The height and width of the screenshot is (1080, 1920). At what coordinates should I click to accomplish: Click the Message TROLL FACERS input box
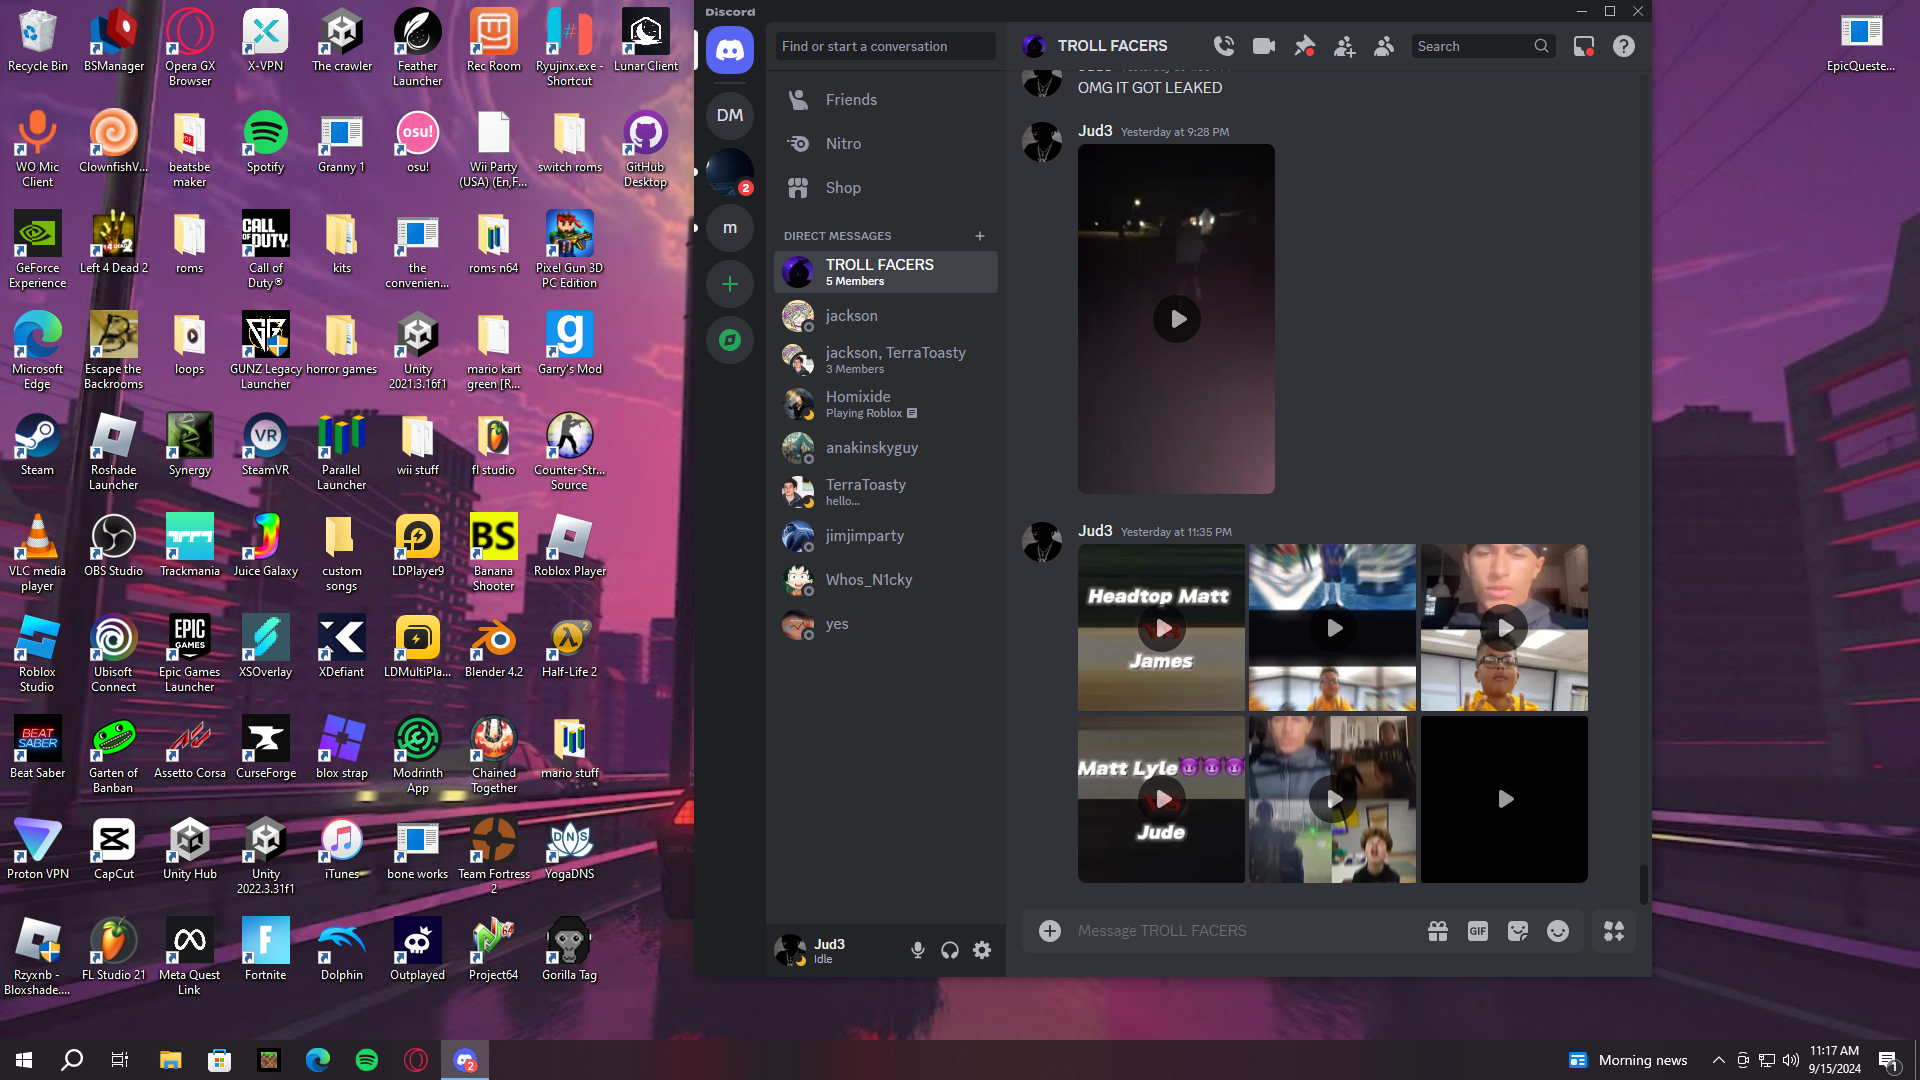coord(1240,931)
